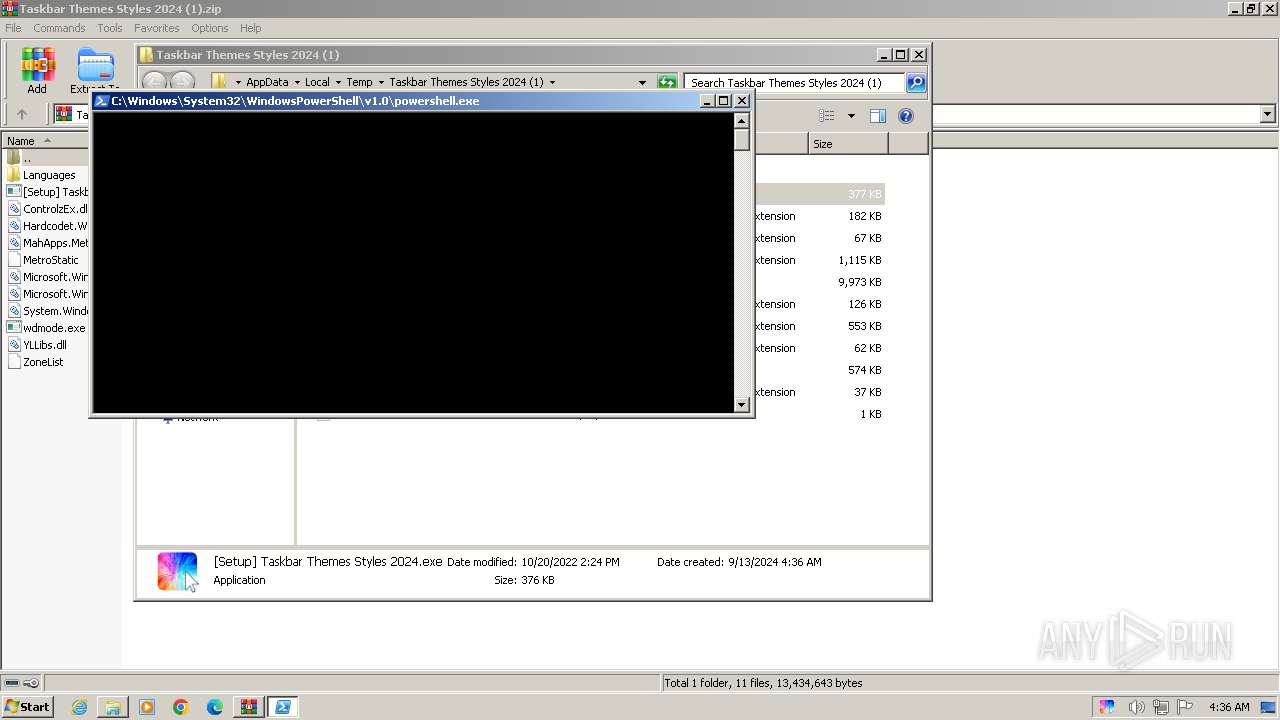Expand the Local breadcrumb dropdown arrow
1280x720 pixels.
pyautogui.click(x=338, y=83)
